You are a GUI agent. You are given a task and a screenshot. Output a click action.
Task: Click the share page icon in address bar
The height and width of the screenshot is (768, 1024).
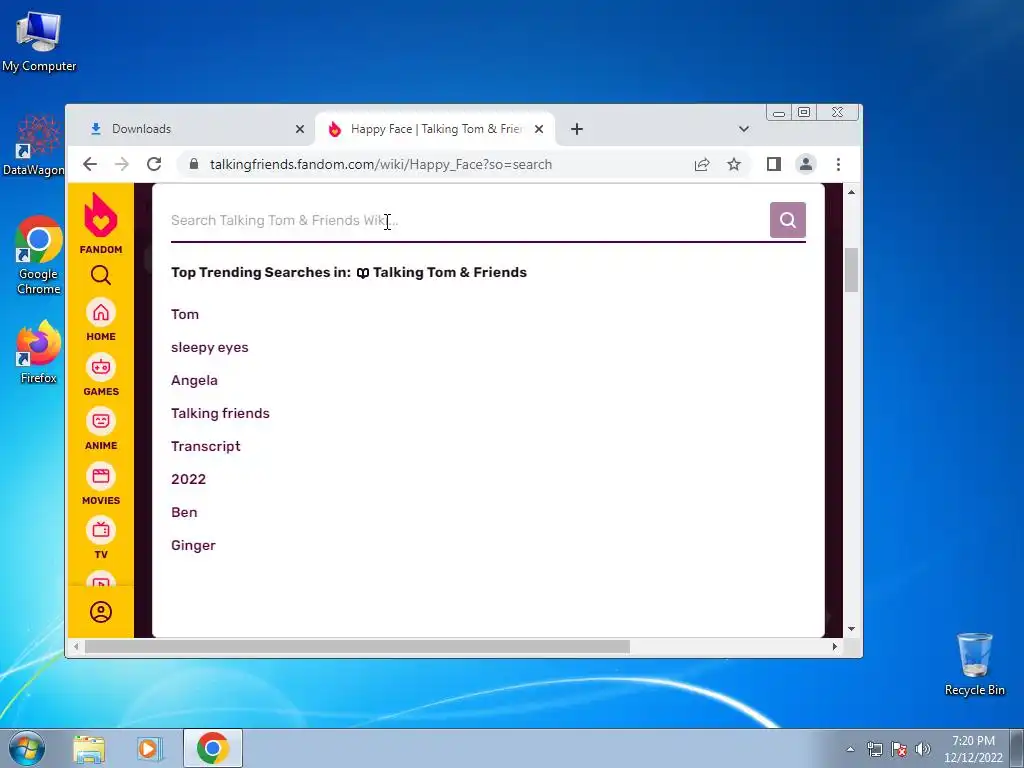[702, 165]
